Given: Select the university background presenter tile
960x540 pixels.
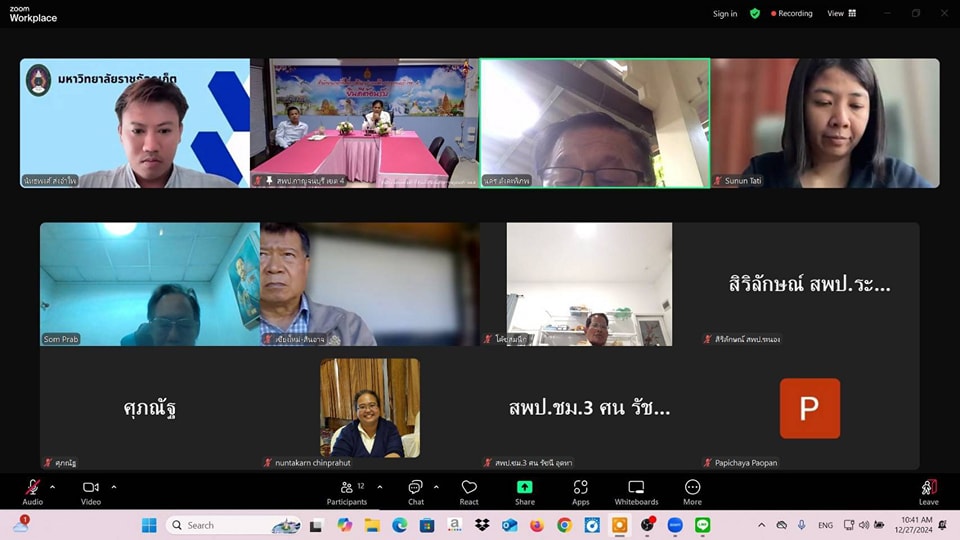Looking at the screenshot, I should tap(135, 123).
